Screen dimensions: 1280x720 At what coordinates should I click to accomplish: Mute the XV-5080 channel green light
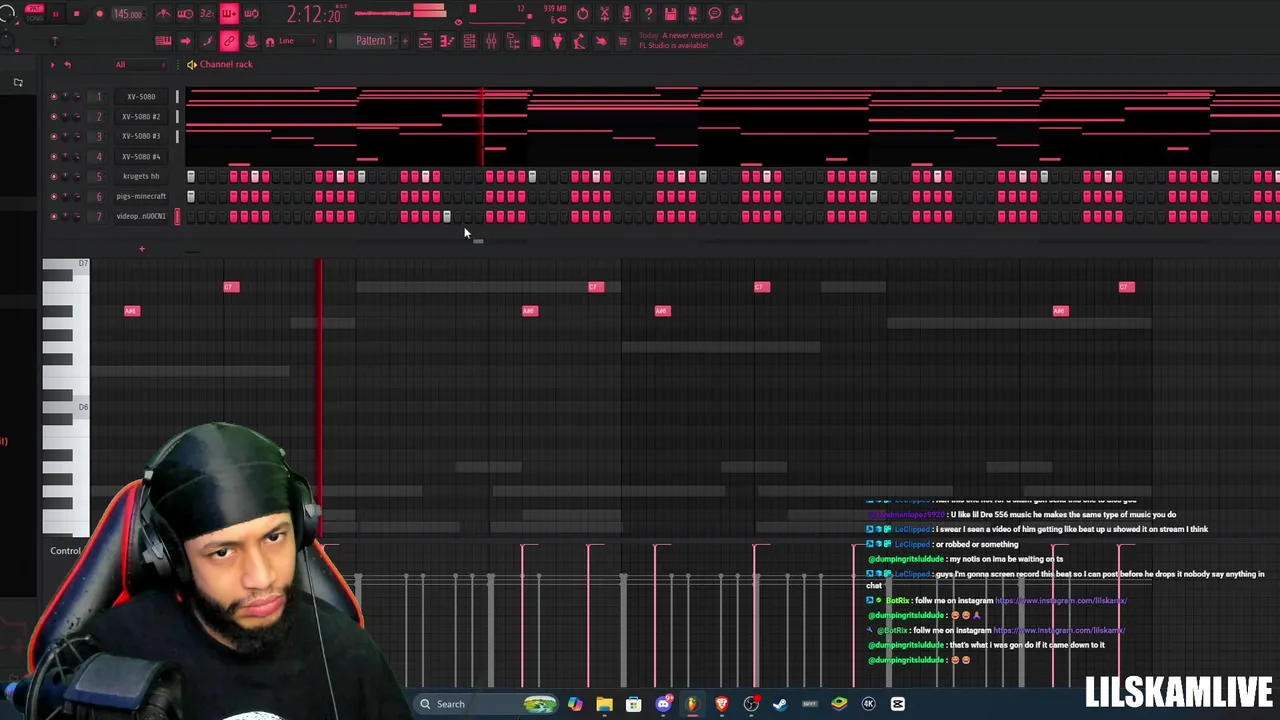[54, 97]
